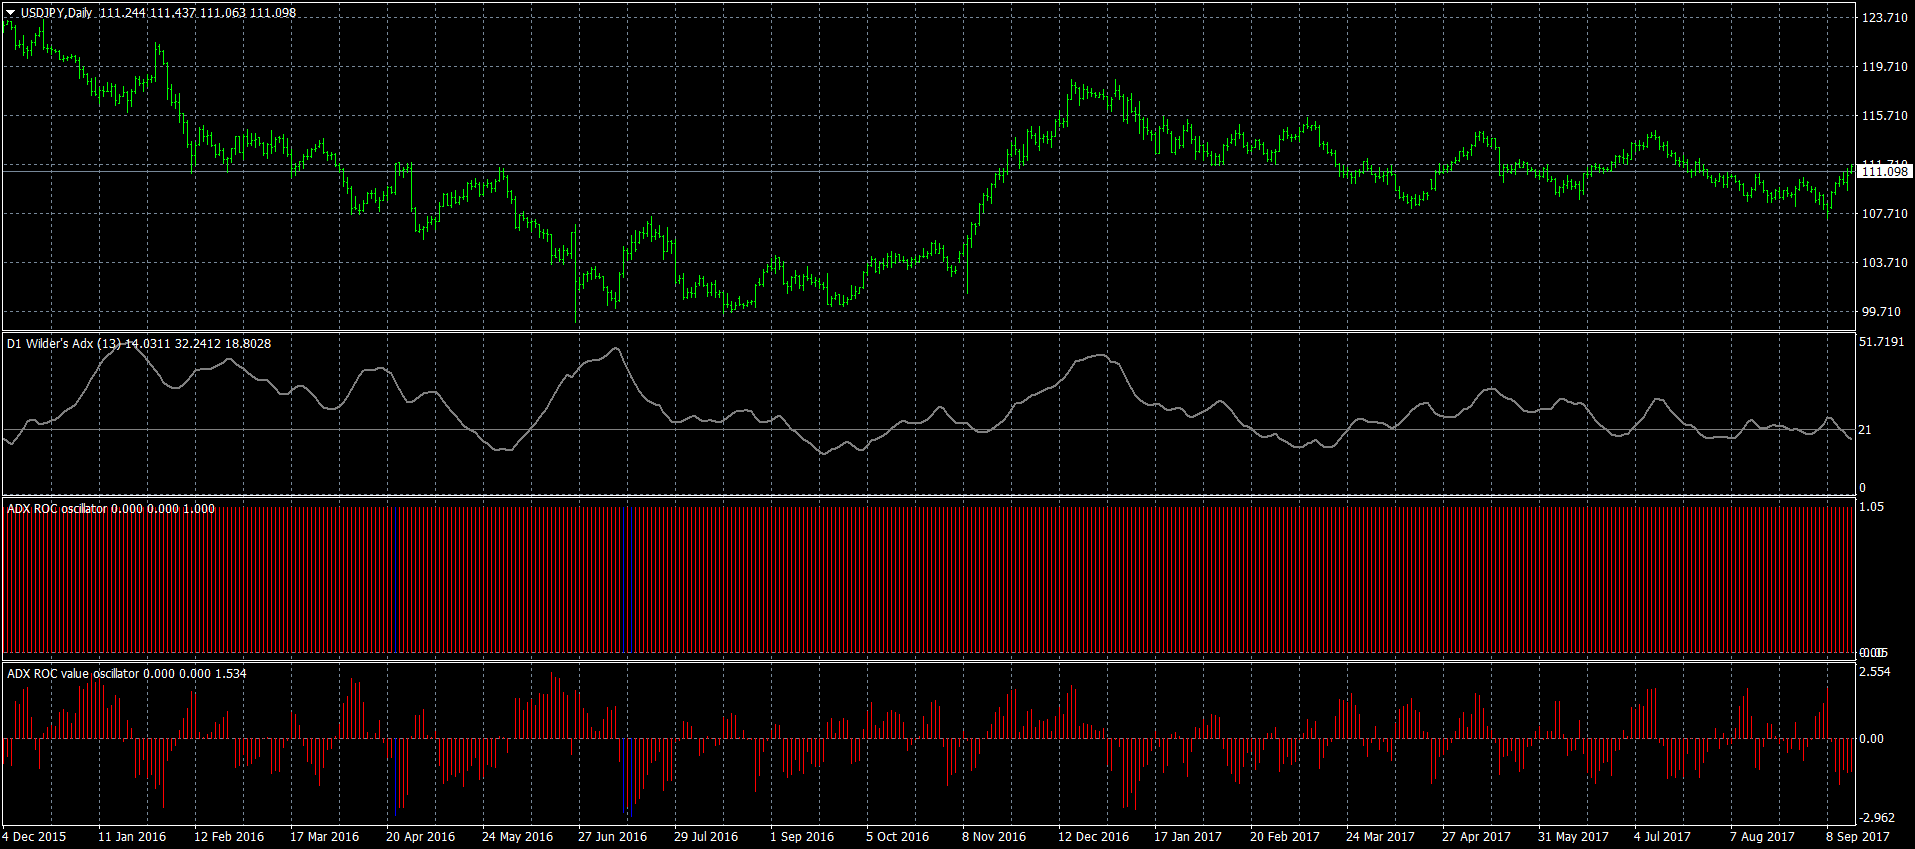Click the 5 Oct 2016 date label

coord(898,837)
